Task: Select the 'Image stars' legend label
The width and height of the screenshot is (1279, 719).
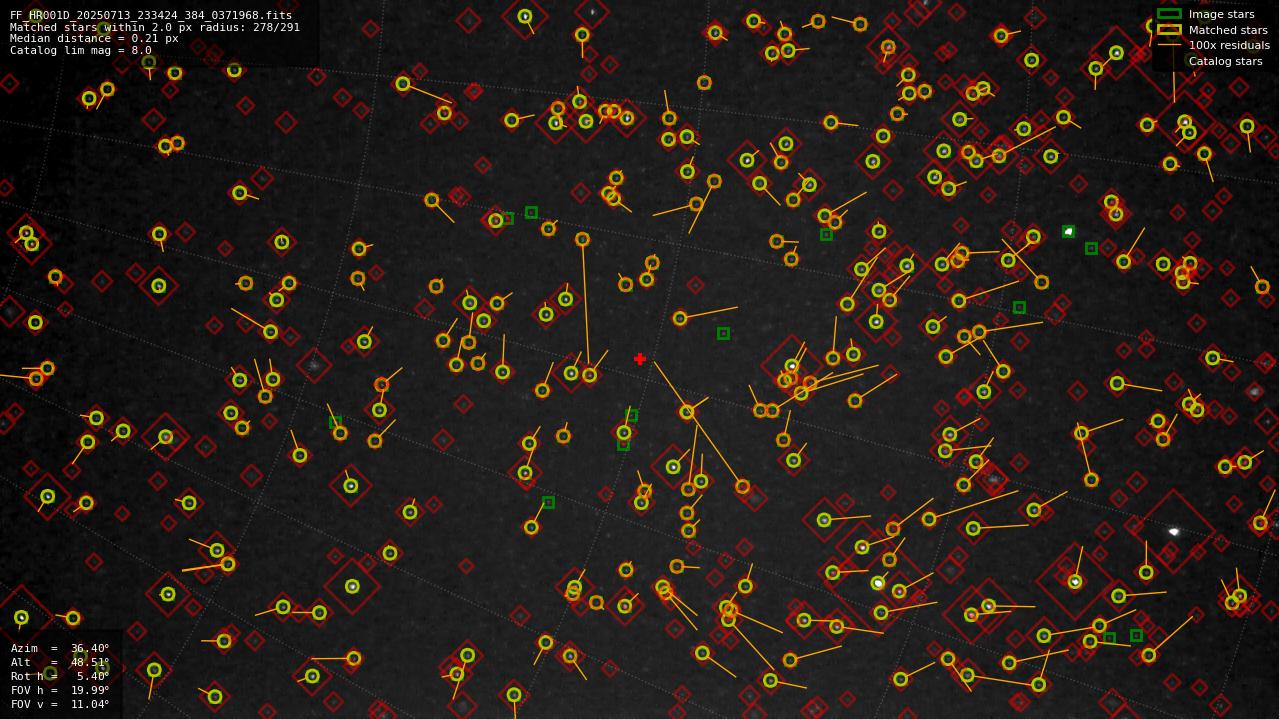Action: (x=1221, y=15)
